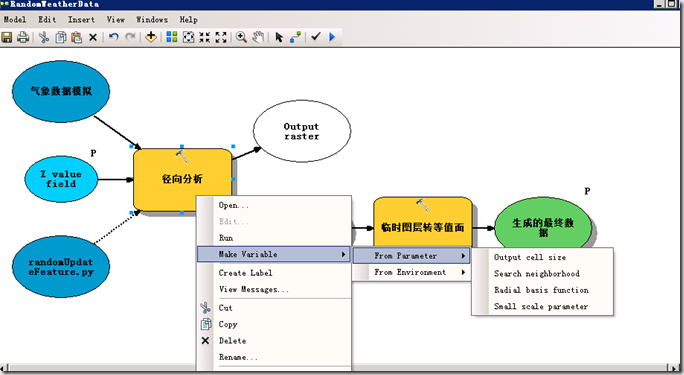Choose Copy in context menu
This screenshot has height=375, width=684.
[274, 324]
